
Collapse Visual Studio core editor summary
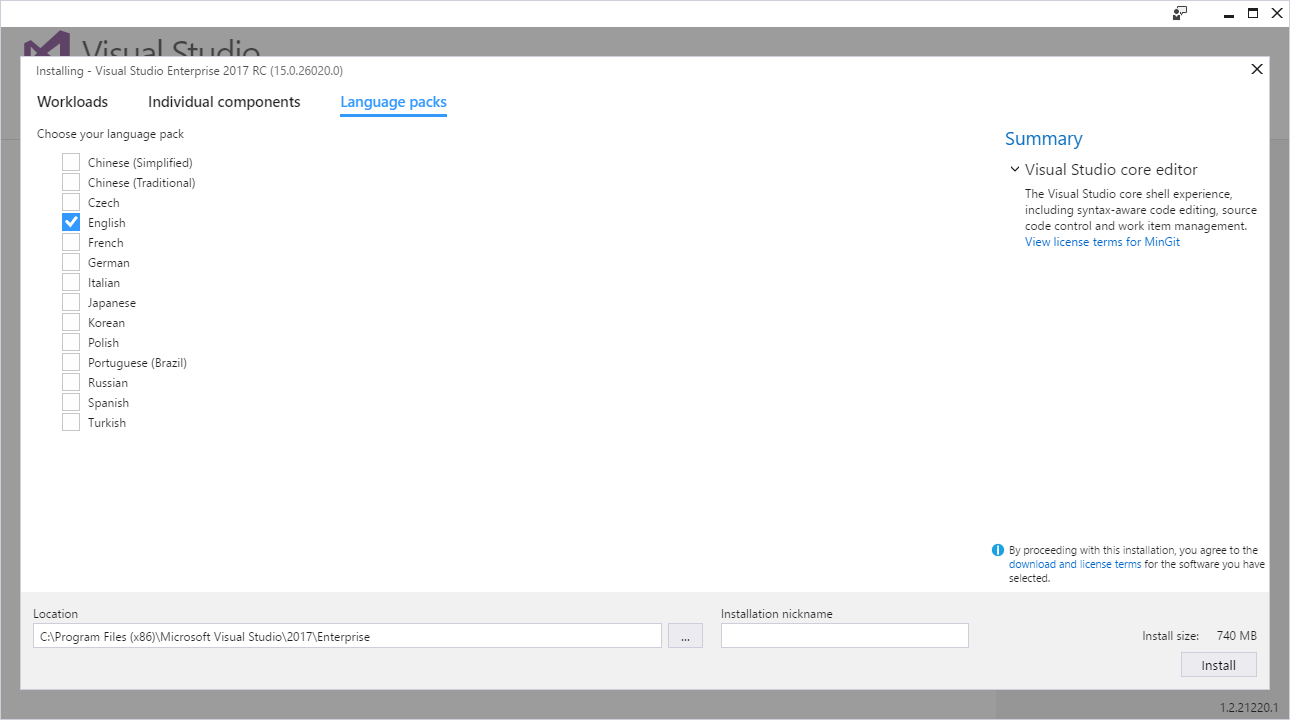point(1015,170)
